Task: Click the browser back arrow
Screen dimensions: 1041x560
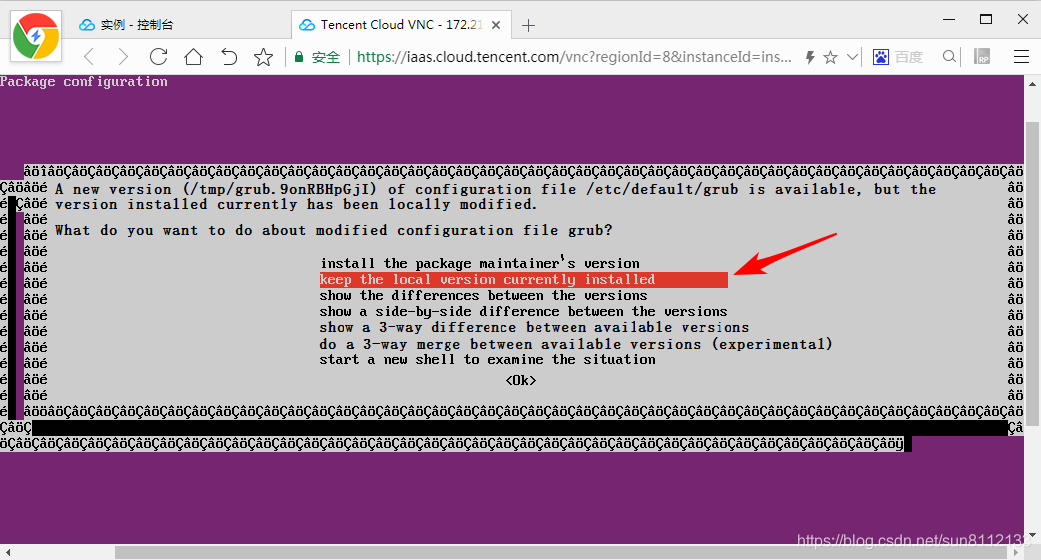Action: [x=89, y=57]
